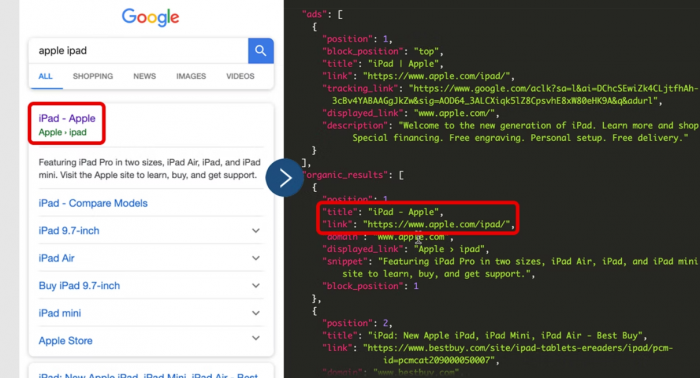Click the green Apple › ipad breadcrumb
Screen dimensions: 700x378
coord(62,132)
